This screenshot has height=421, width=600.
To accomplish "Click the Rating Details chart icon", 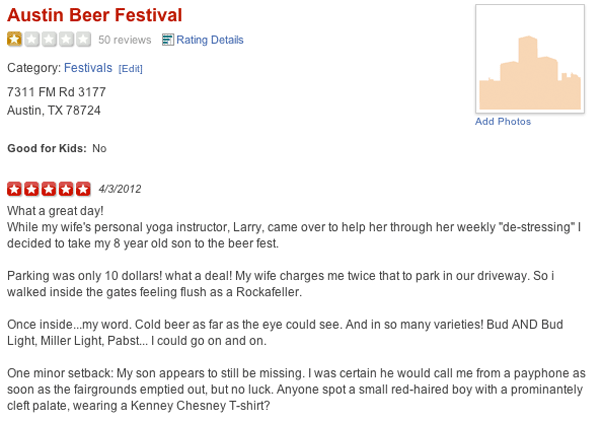I will pos(168,40).
